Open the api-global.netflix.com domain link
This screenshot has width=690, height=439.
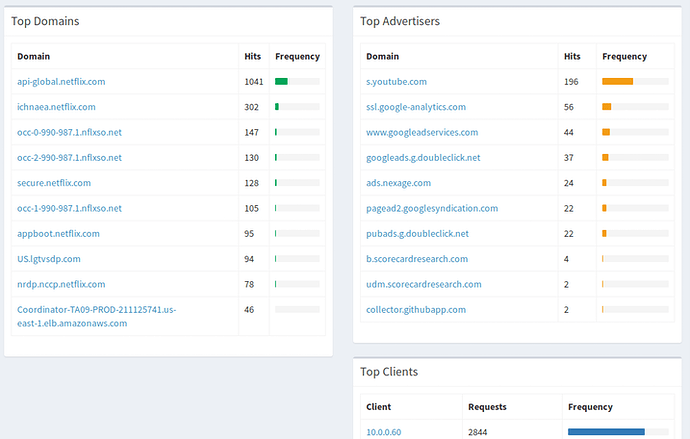tap(61, 82)
